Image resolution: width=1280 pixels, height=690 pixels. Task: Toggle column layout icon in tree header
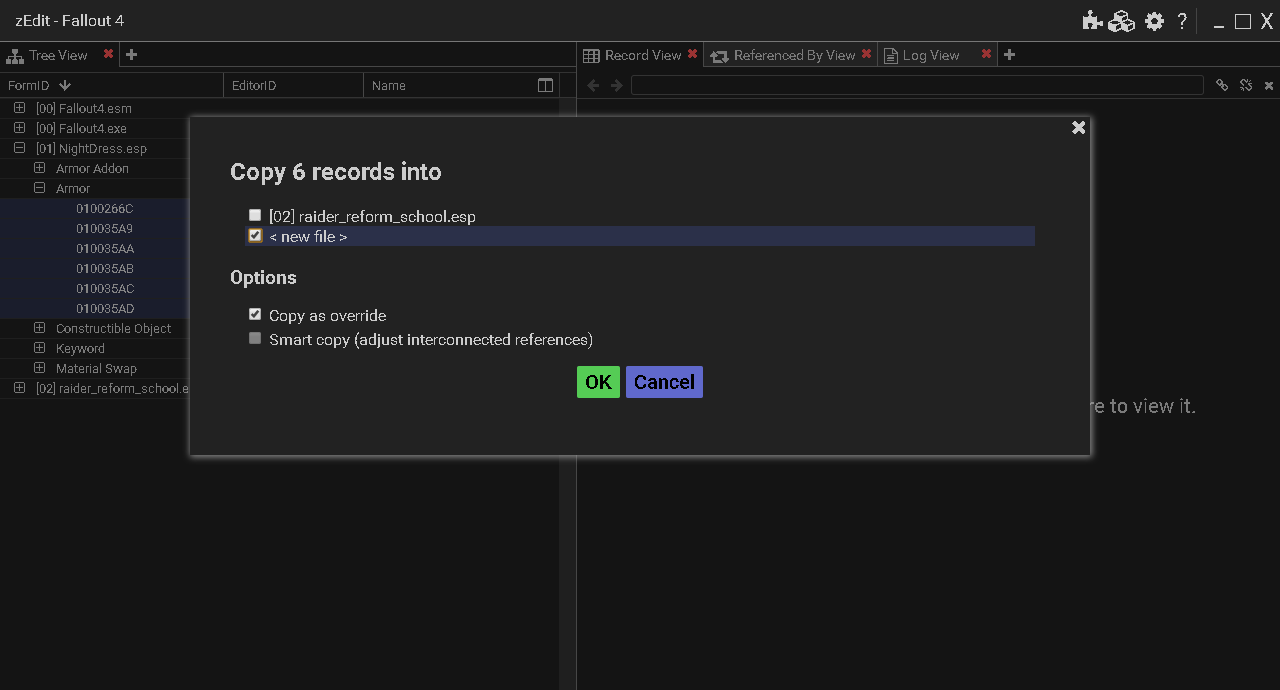coord(545,85)
